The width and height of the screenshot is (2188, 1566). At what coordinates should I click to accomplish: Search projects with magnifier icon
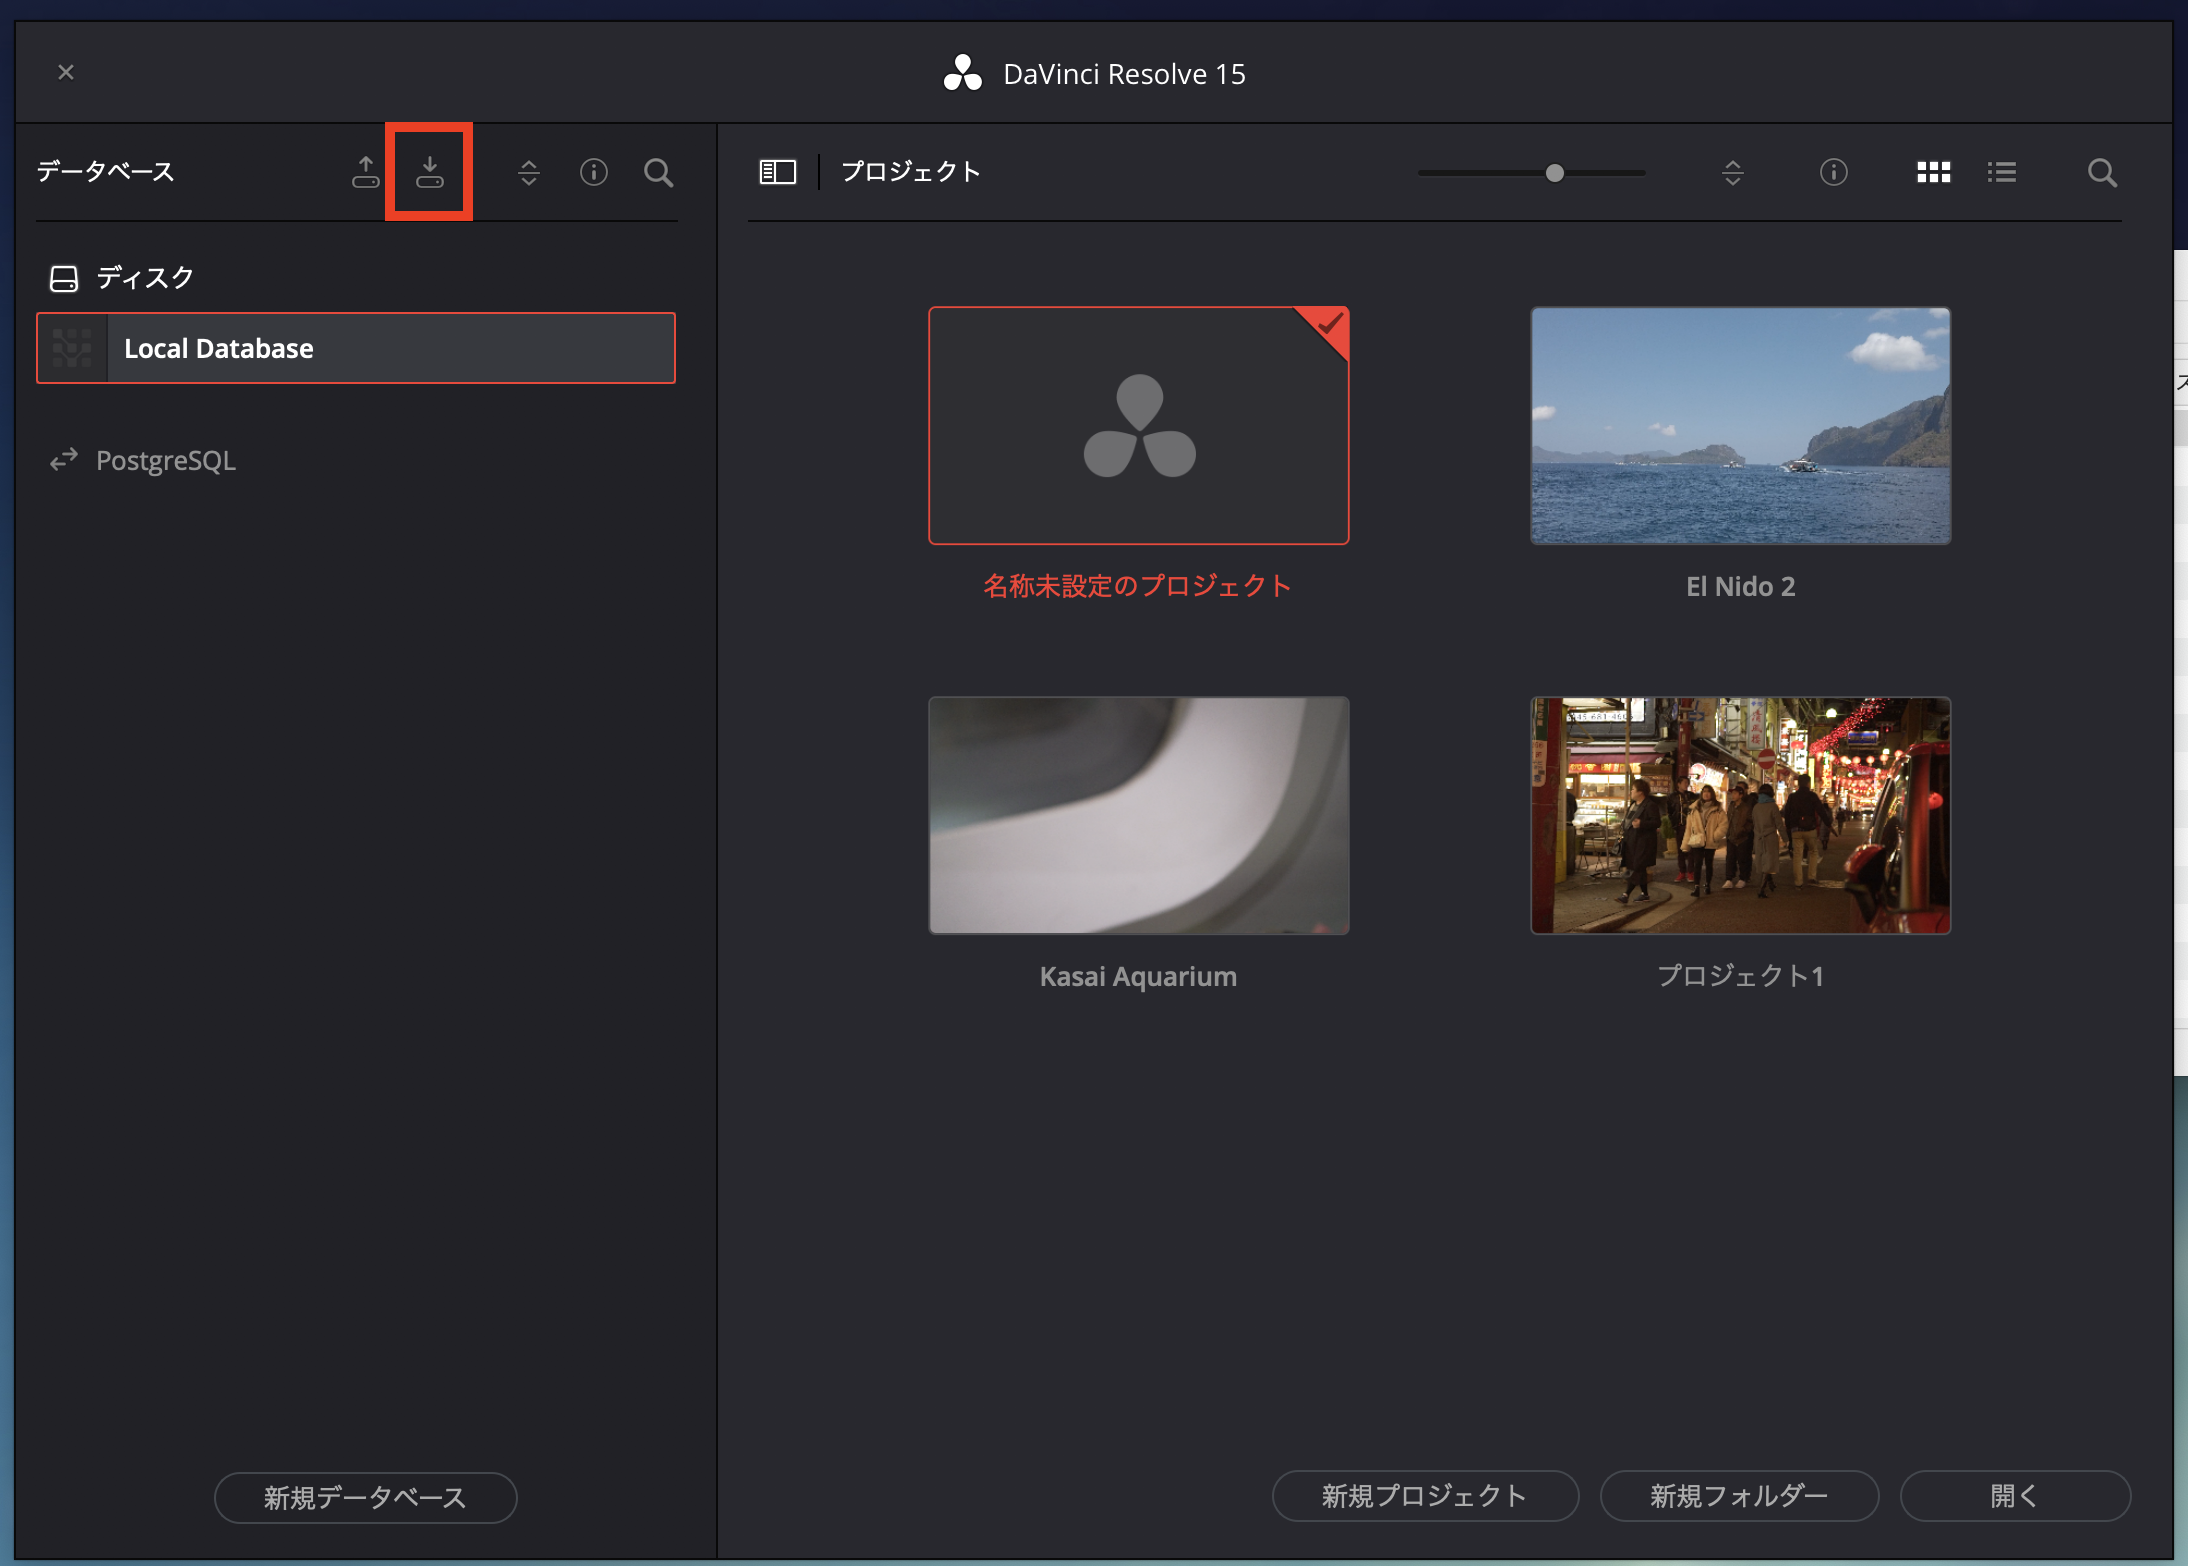pyautogui.click(x=2102, y=172)
